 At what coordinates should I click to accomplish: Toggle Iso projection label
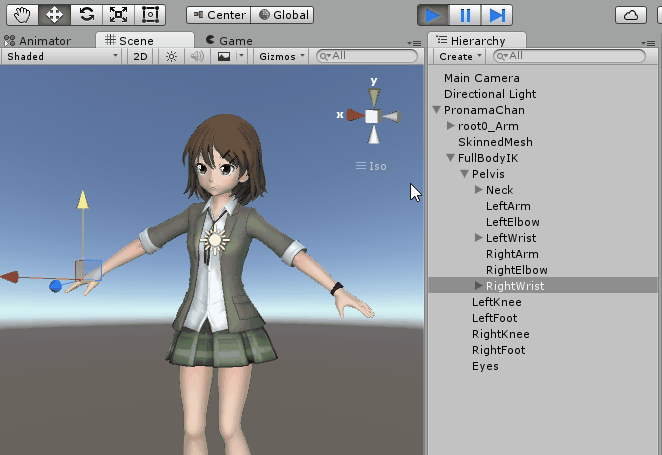(371, 166)
